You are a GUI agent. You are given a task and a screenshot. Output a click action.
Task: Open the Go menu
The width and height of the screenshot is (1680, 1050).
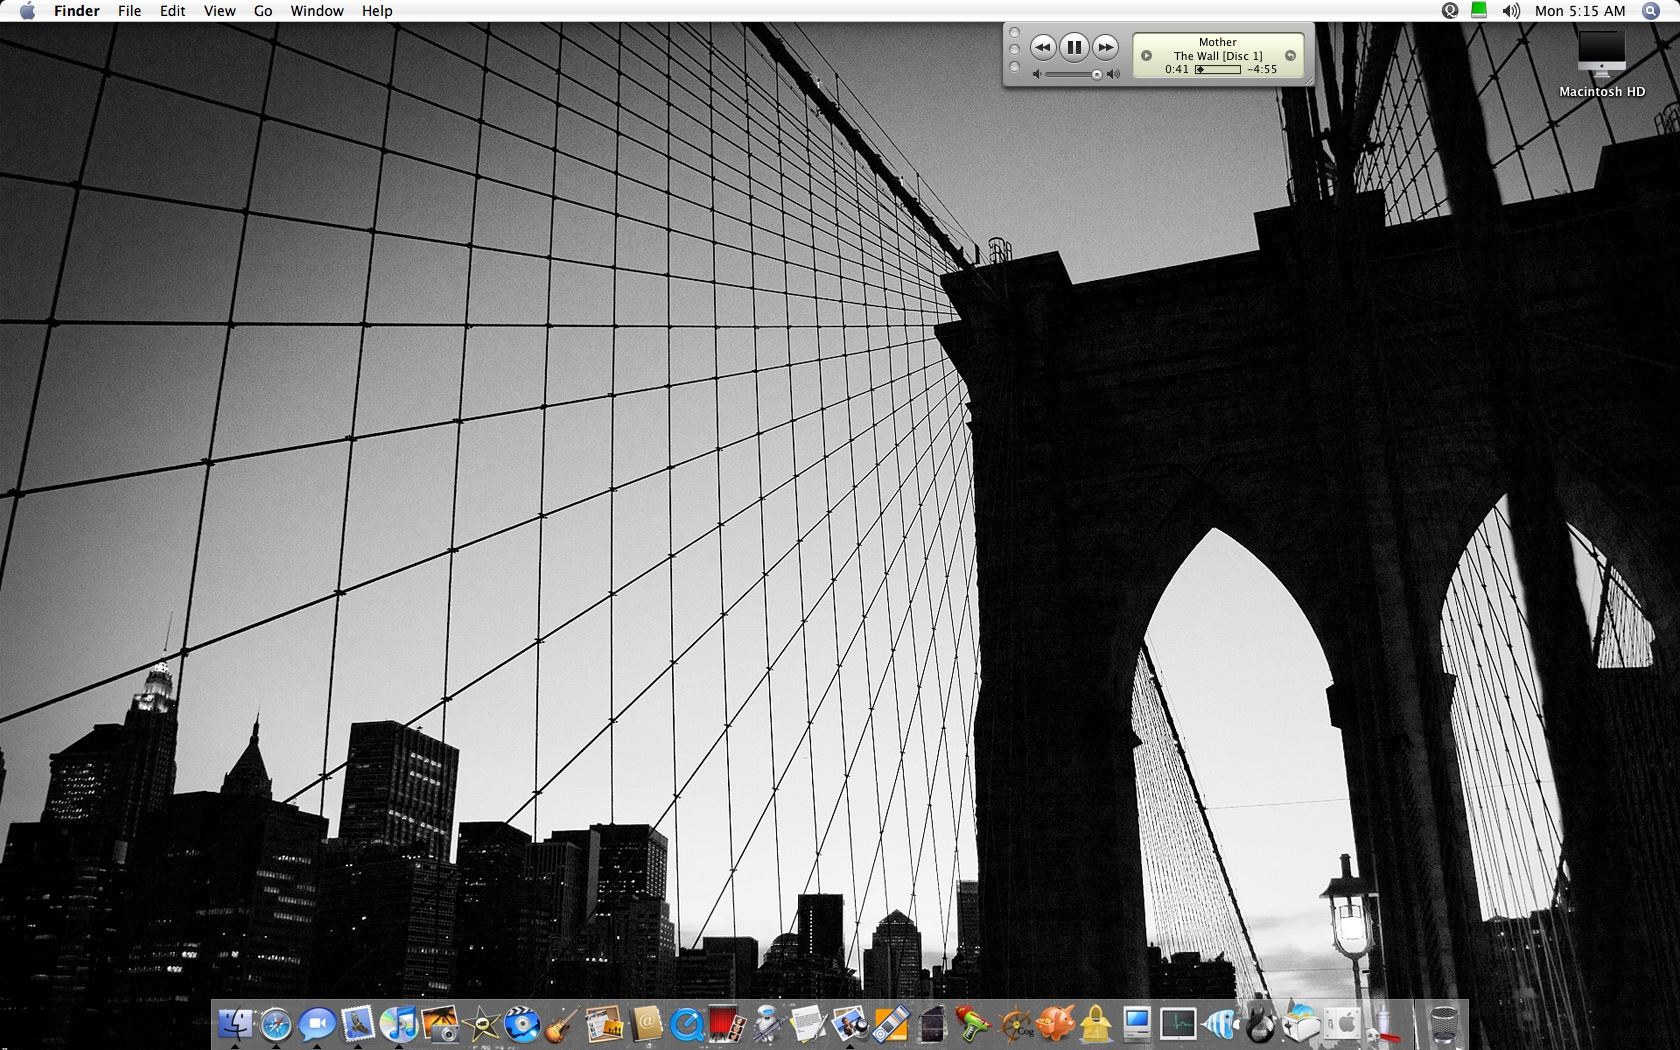pyautogui.click(x=263, y=11)
